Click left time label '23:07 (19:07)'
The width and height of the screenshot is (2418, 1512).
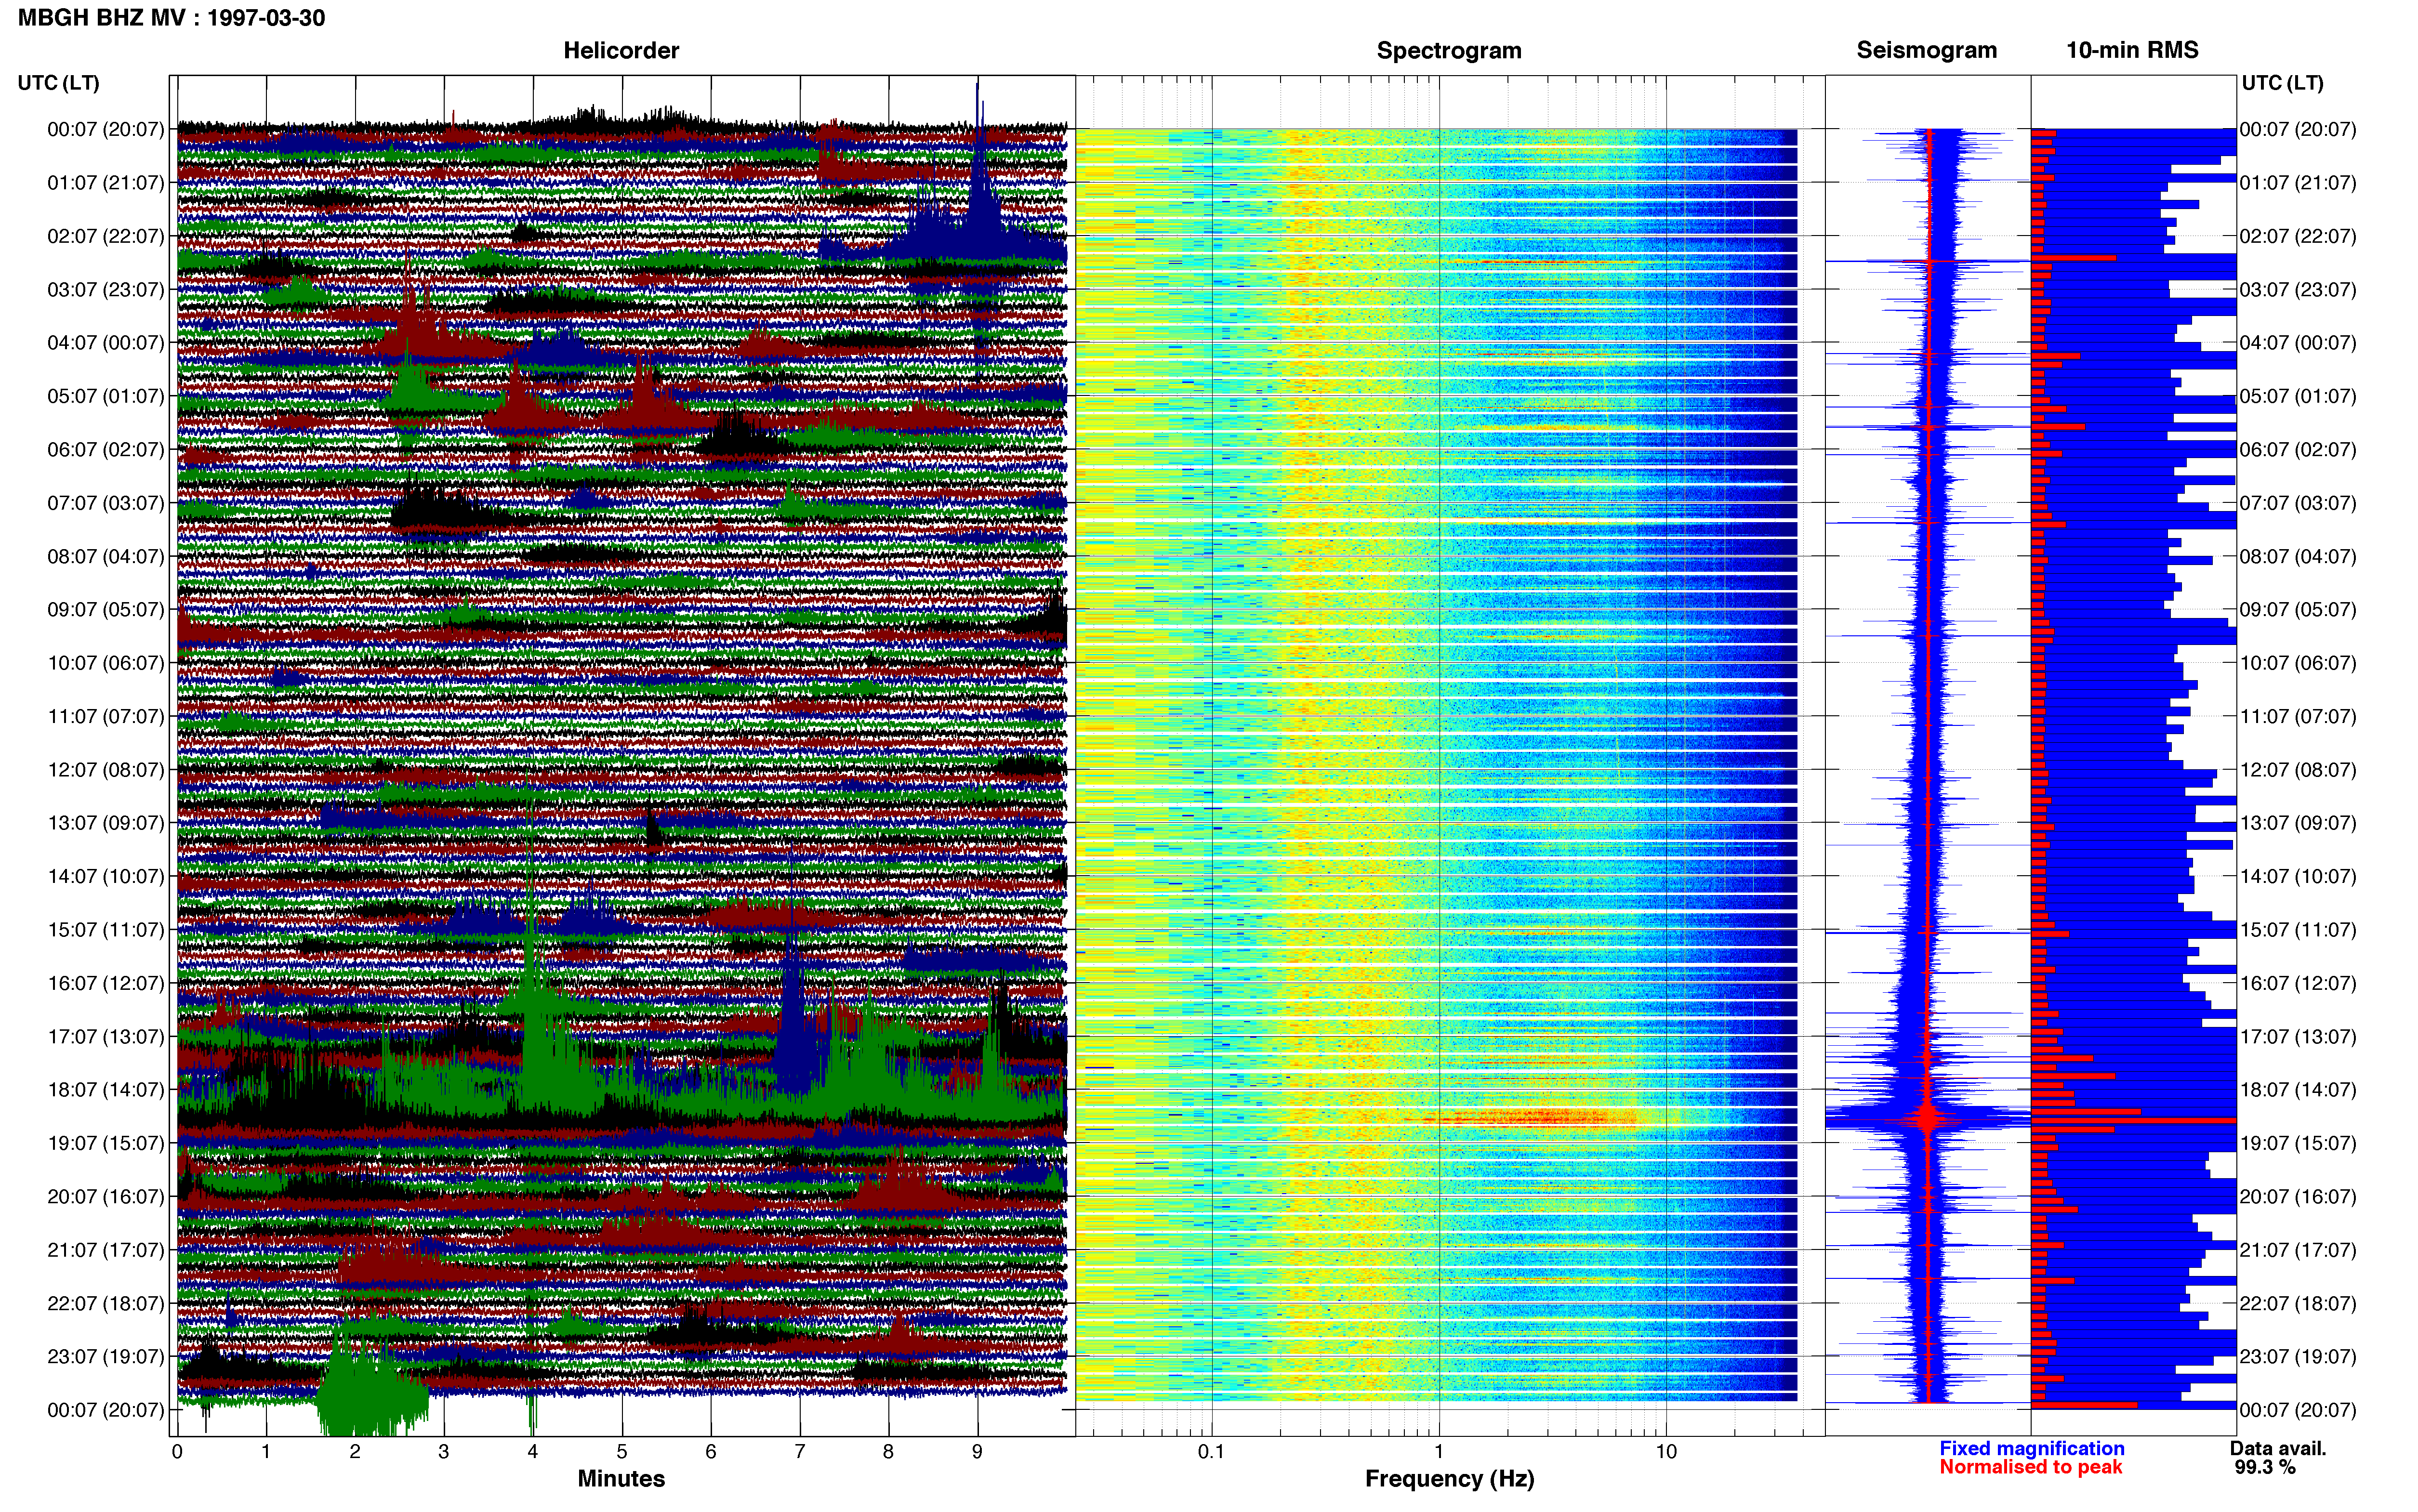(x=105, y=1356)
